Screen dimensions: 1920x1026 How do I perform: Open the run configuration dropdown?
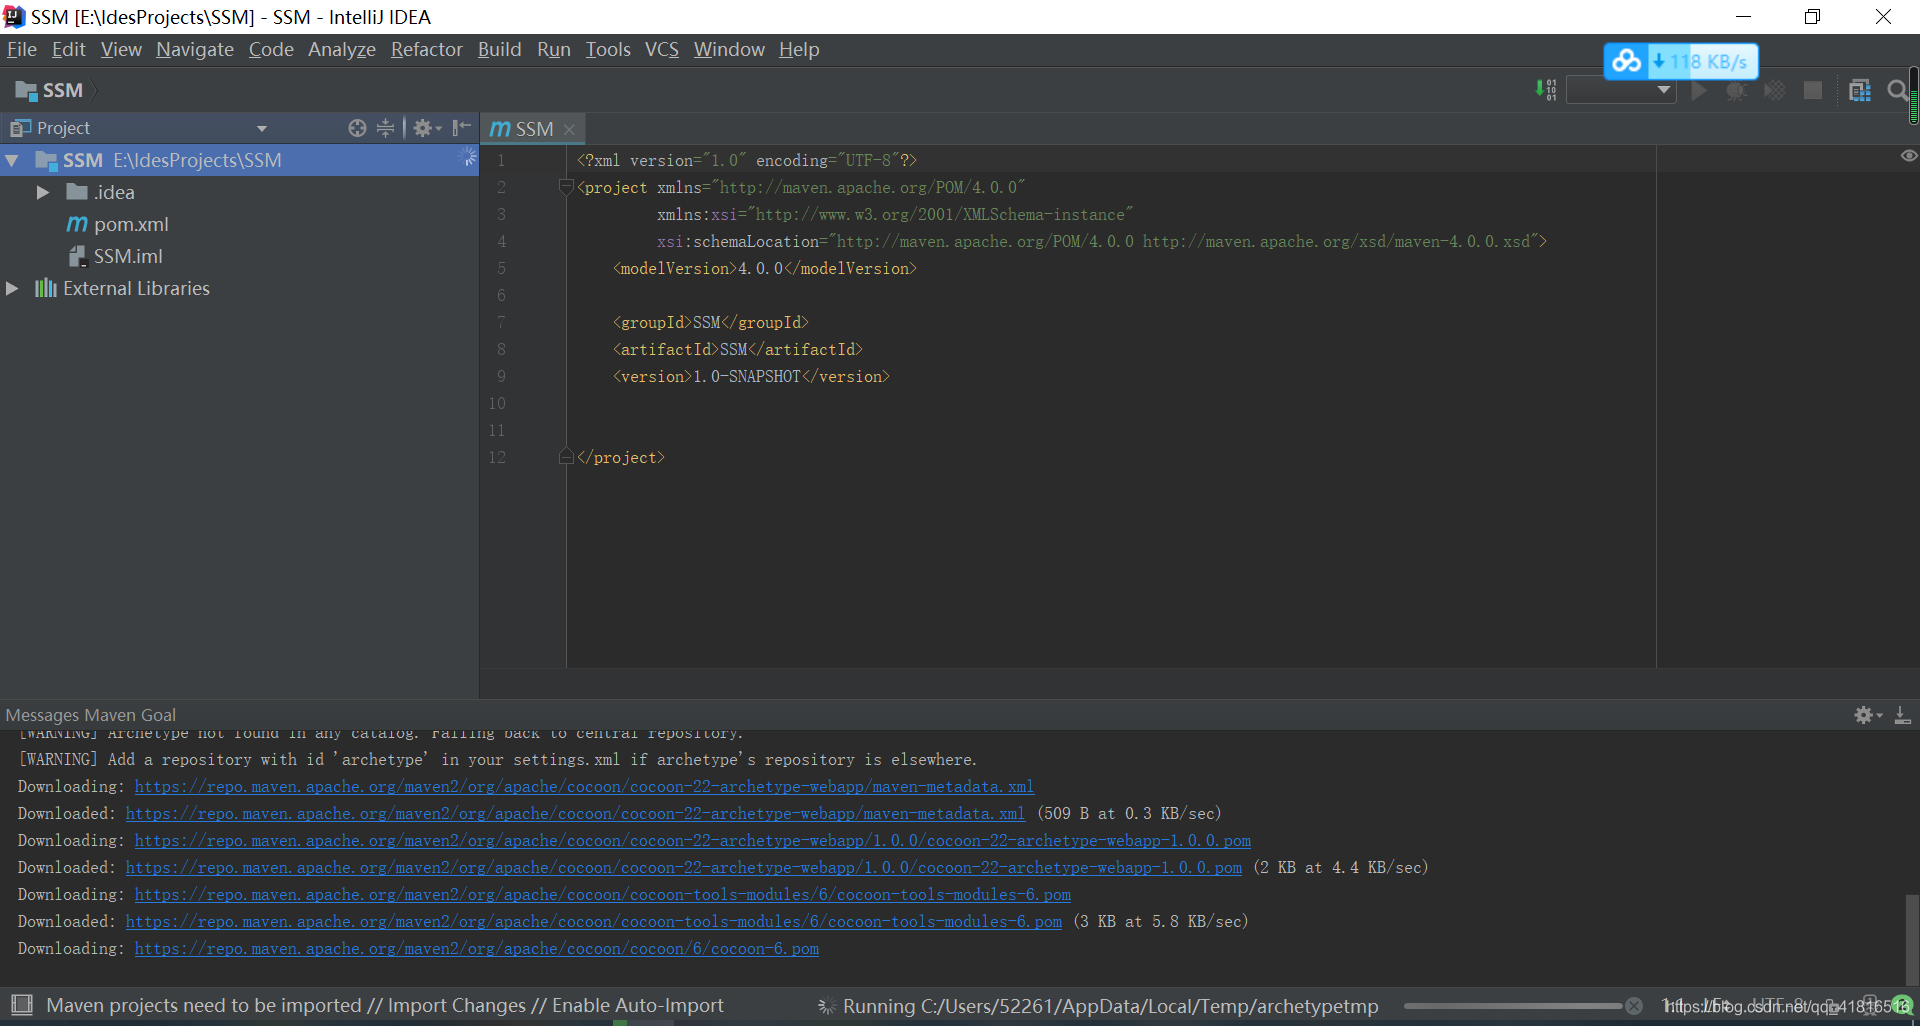(x=1621, y=90)
